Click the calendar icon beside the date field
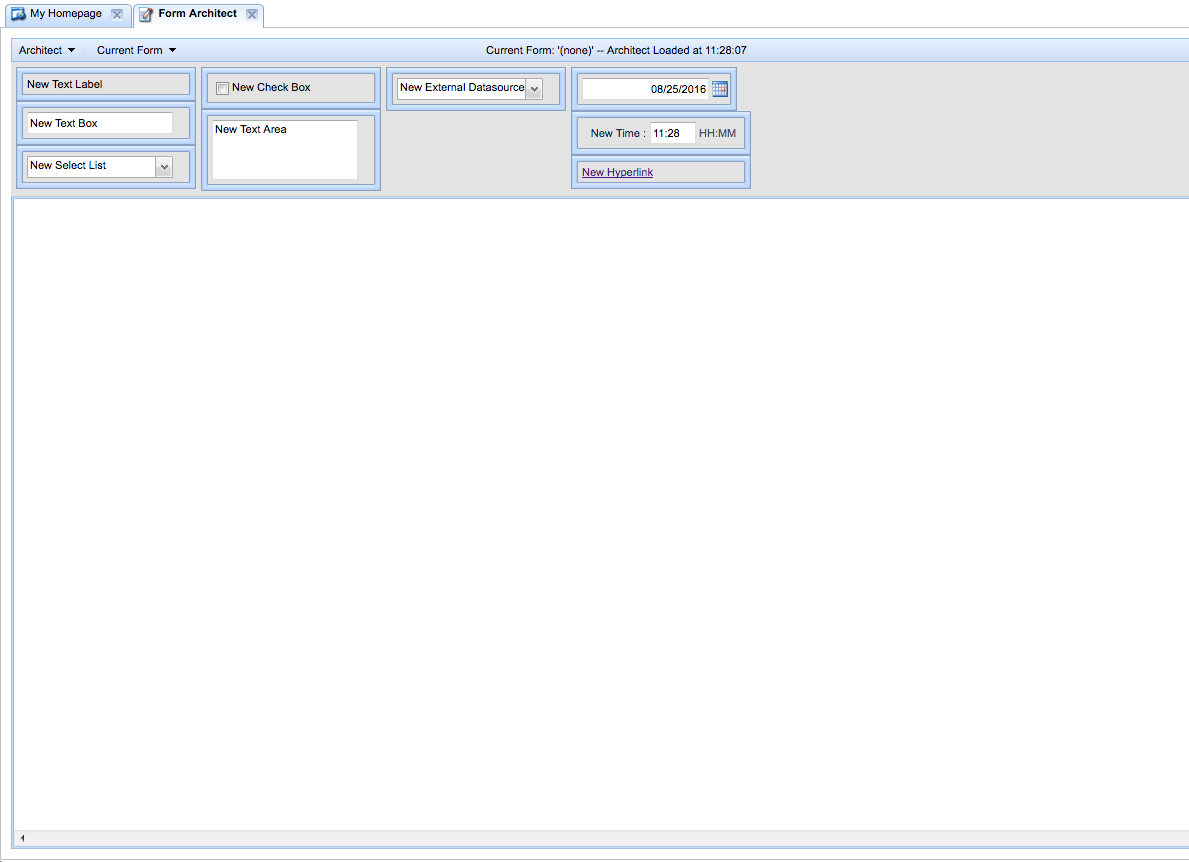 (720, 89)
